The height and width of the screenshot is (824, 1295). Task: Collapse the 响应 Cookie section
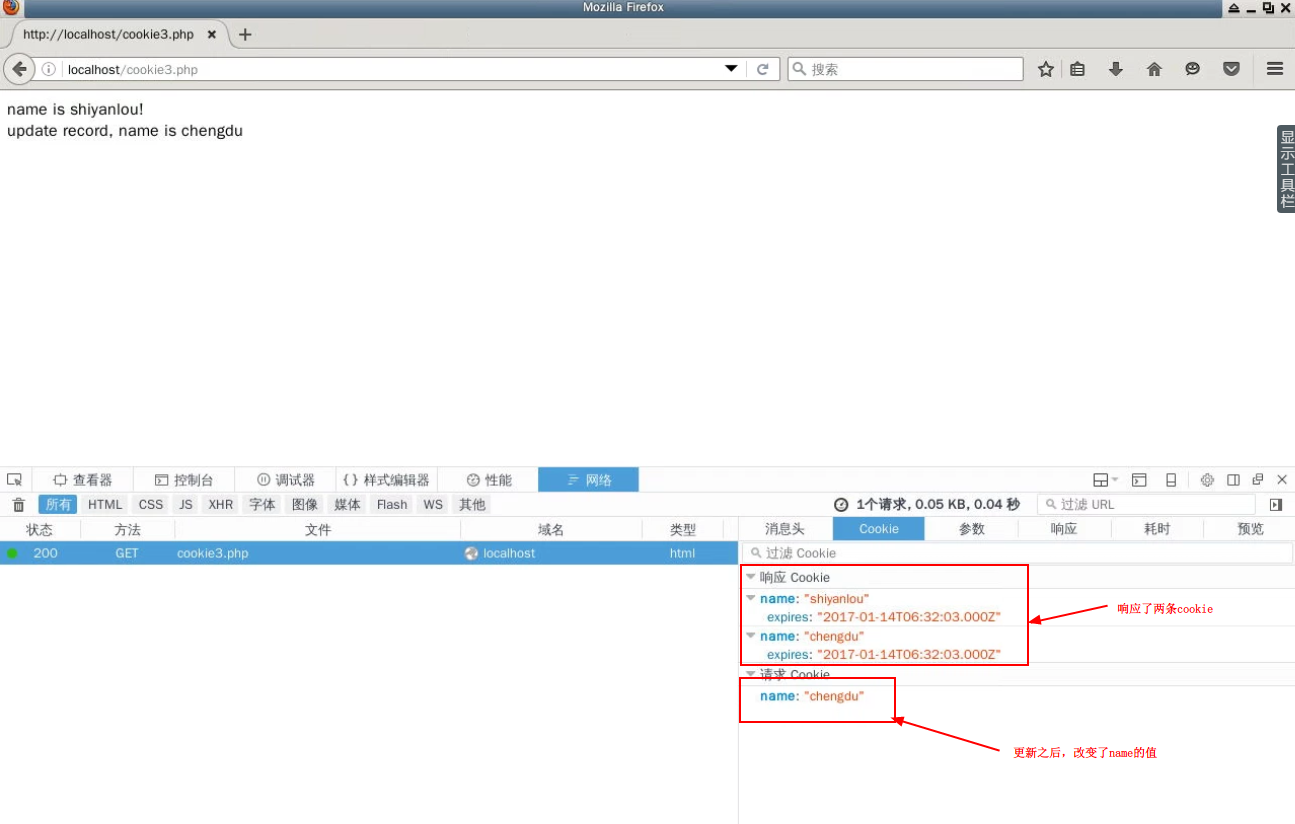751,576
